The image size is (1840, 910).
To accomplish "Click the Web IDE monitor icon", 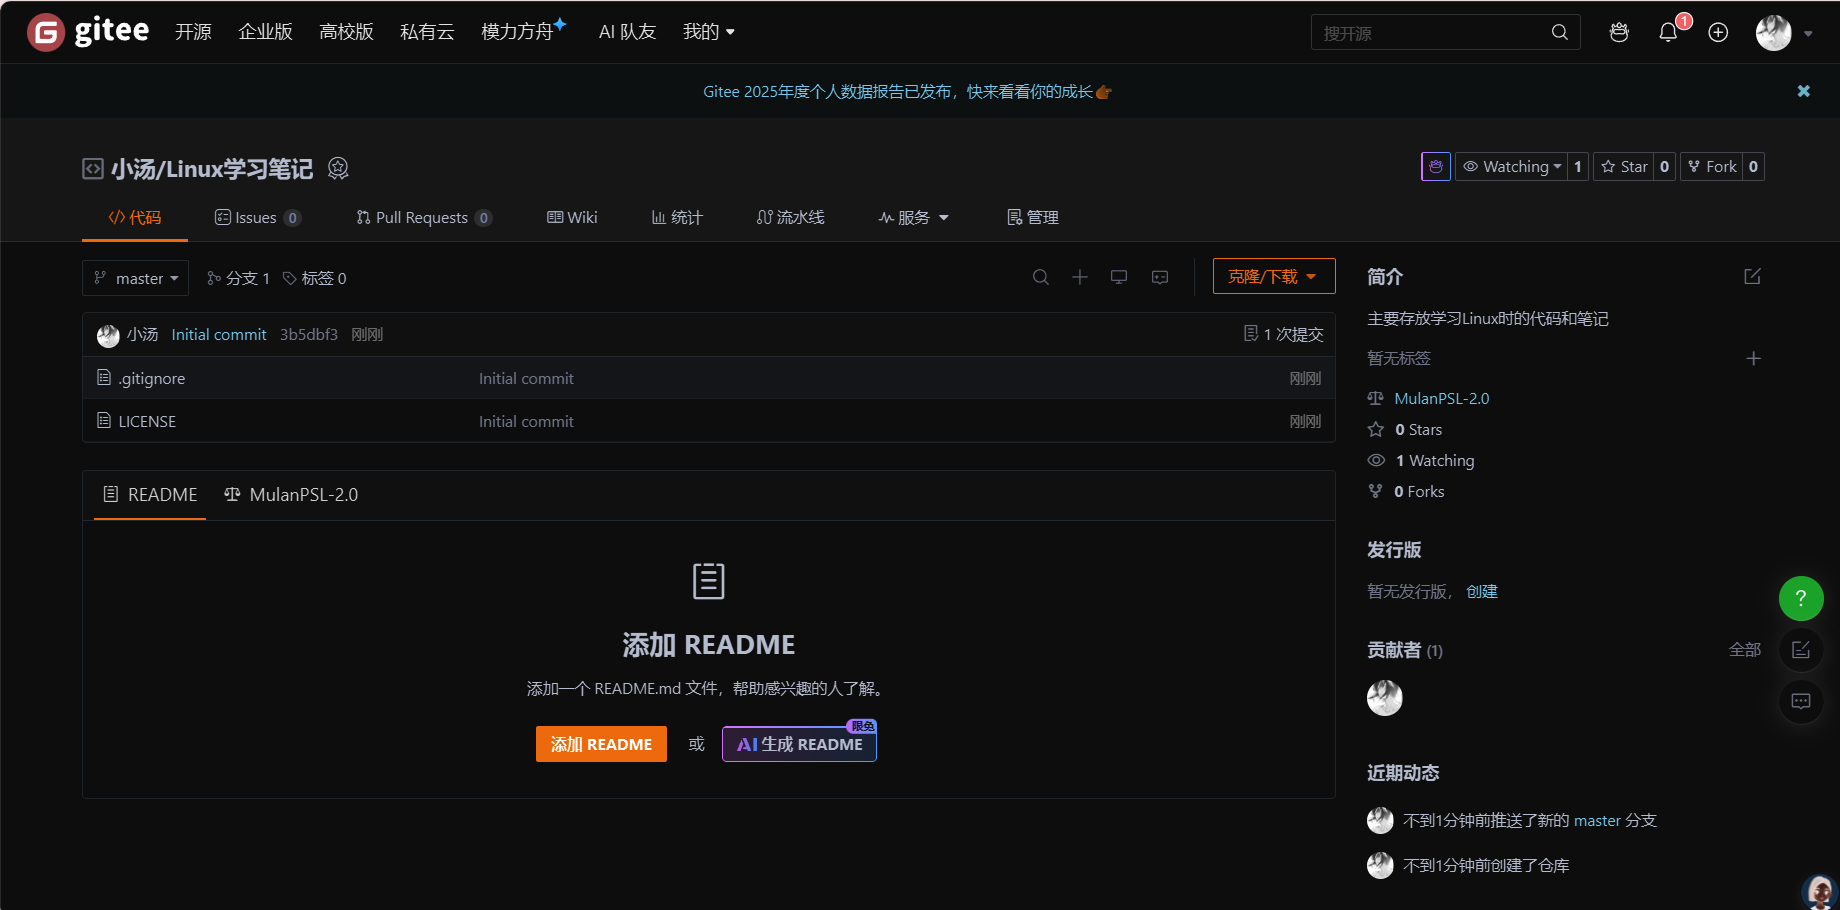I will pos(1119,277).
